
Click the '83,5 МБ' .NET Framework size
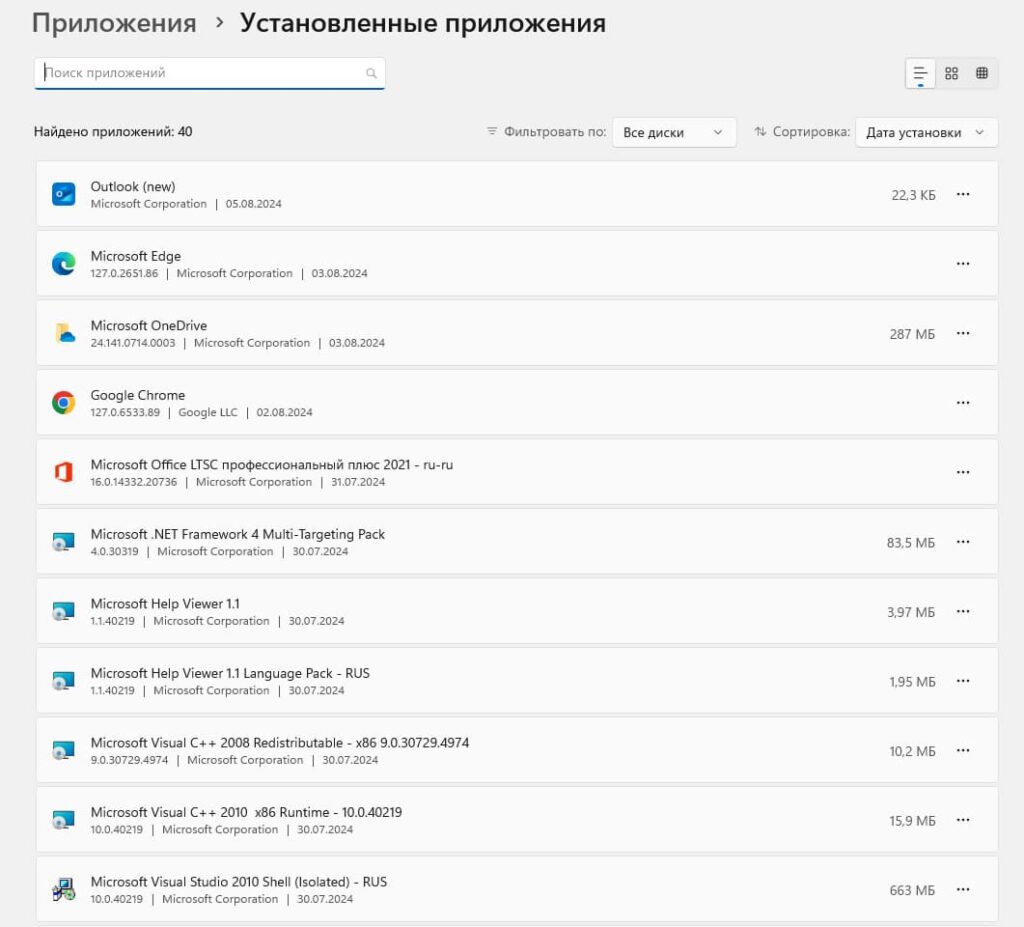tap(910, 543)
